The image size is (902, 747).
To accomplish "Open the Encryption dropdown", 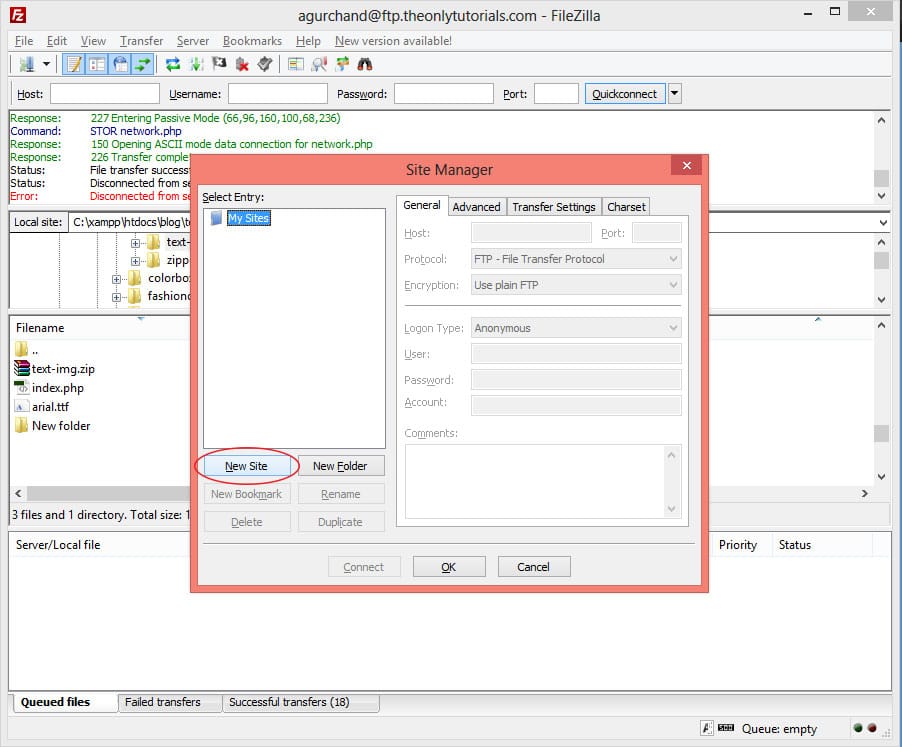I will 576,285.
